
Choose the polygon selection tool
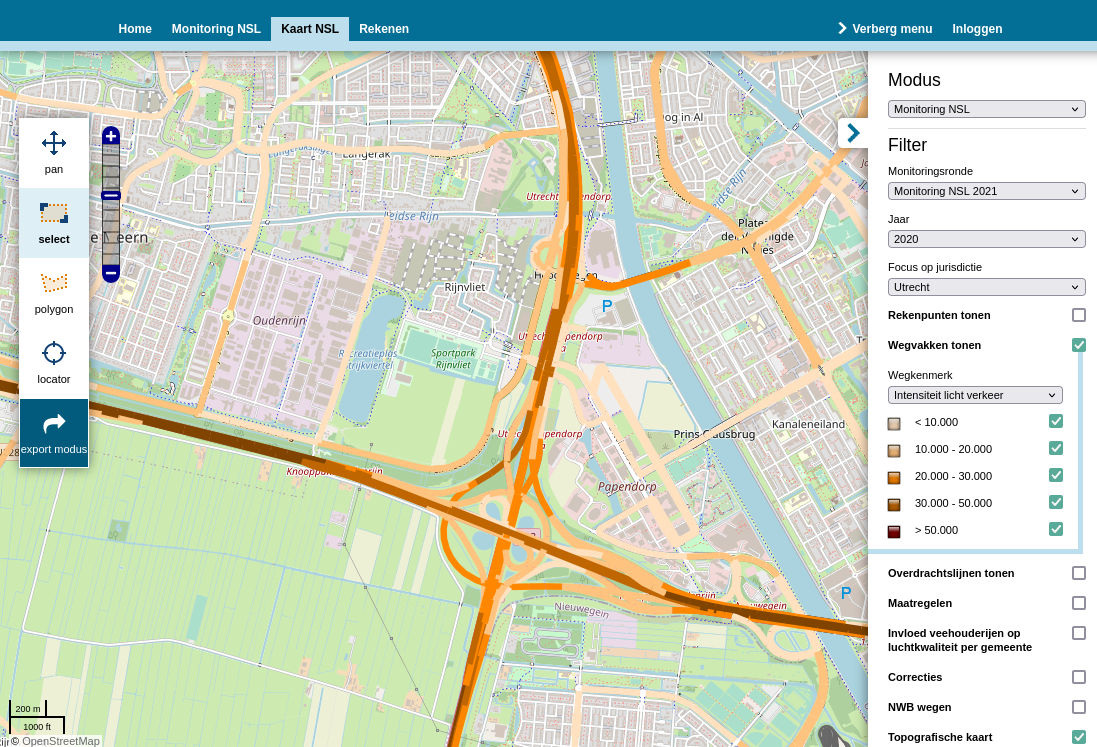pyautogui.click(x=54, y=292)
